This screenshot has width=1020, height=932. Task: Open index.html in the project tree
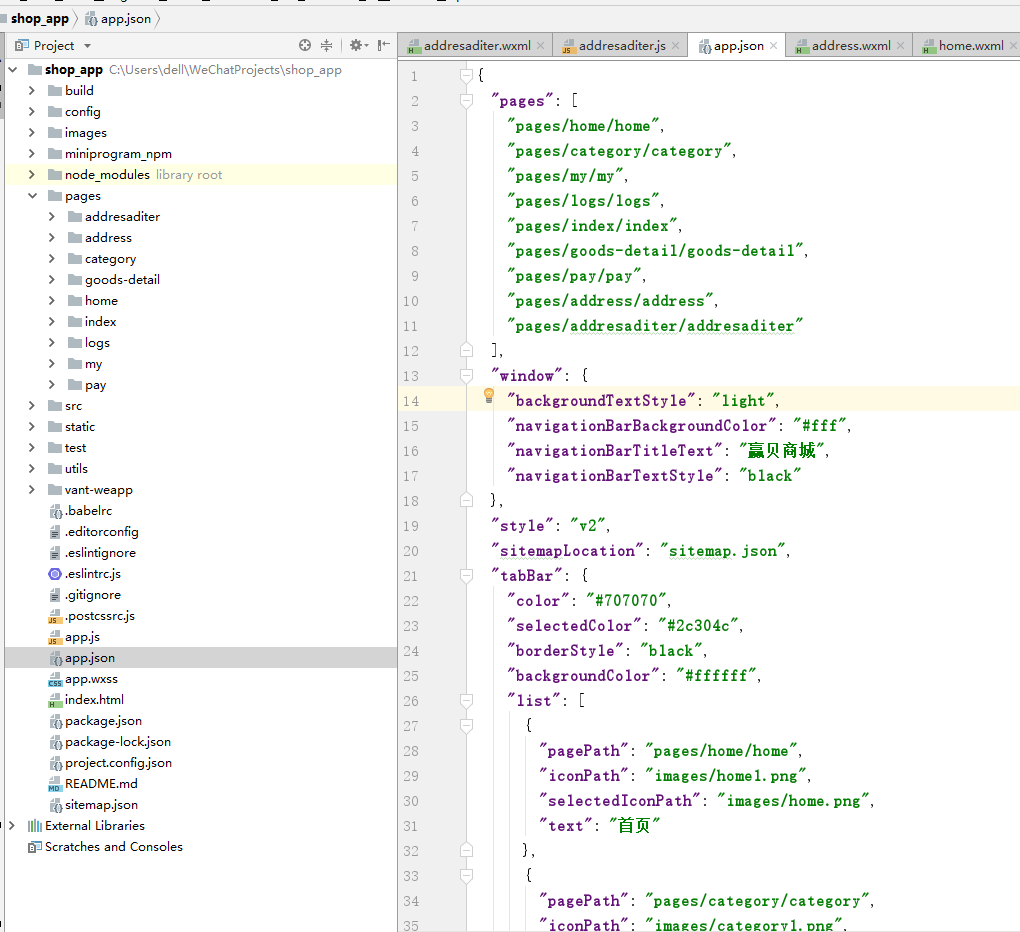tap(94, 700)
